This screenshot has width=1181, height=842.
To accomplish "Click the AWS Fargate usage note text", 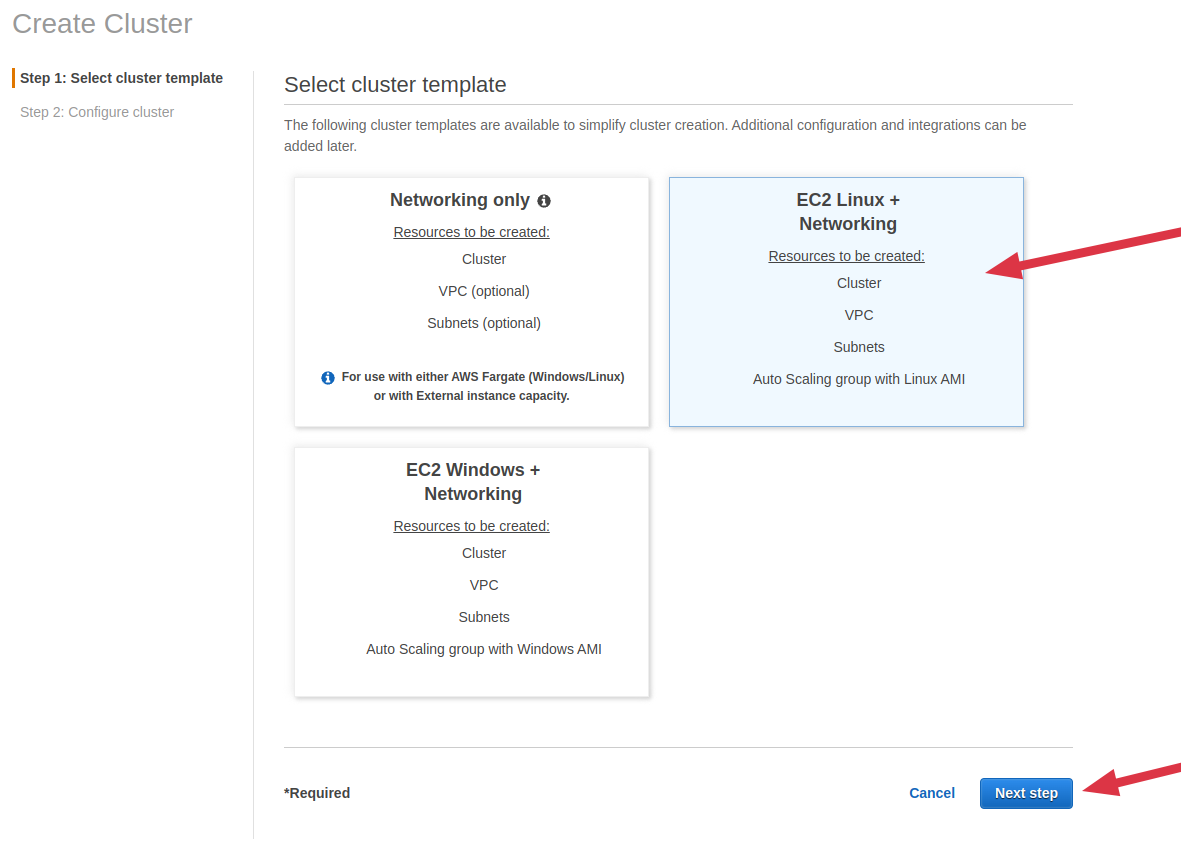I will pos(482,386).
